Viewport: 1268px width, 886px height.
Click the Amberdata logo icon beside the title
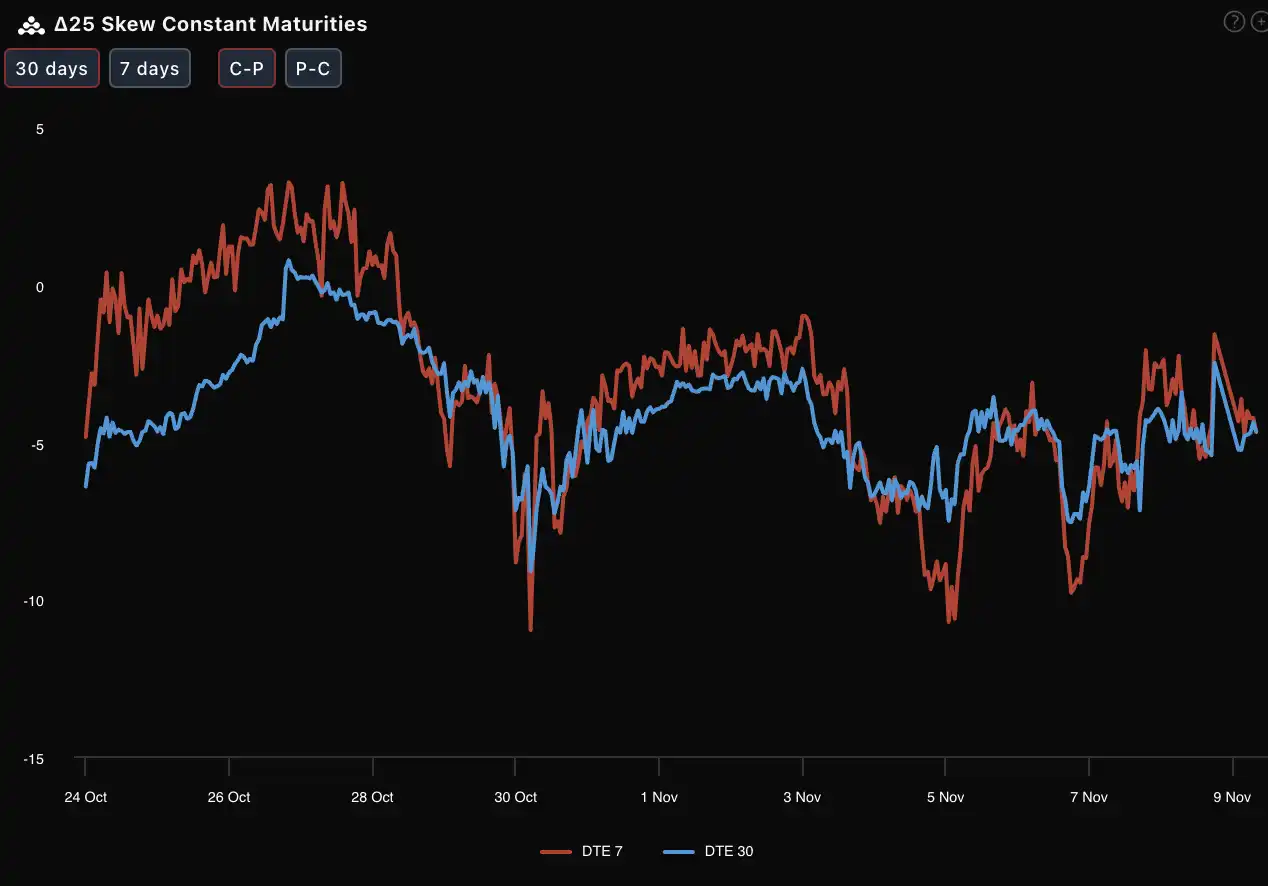pyautogui.click(x=32, y=25)
